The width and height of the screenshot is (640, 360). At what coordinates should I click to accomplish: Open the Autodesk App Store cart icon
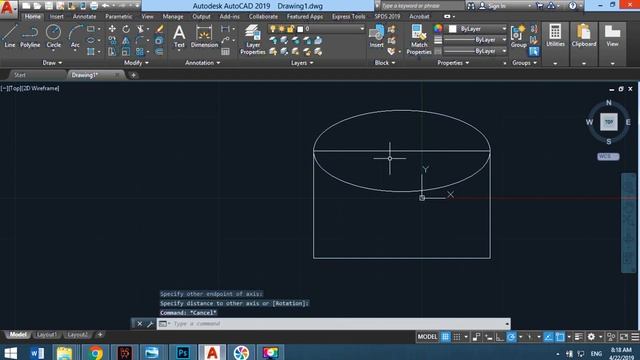coord(539,6)
